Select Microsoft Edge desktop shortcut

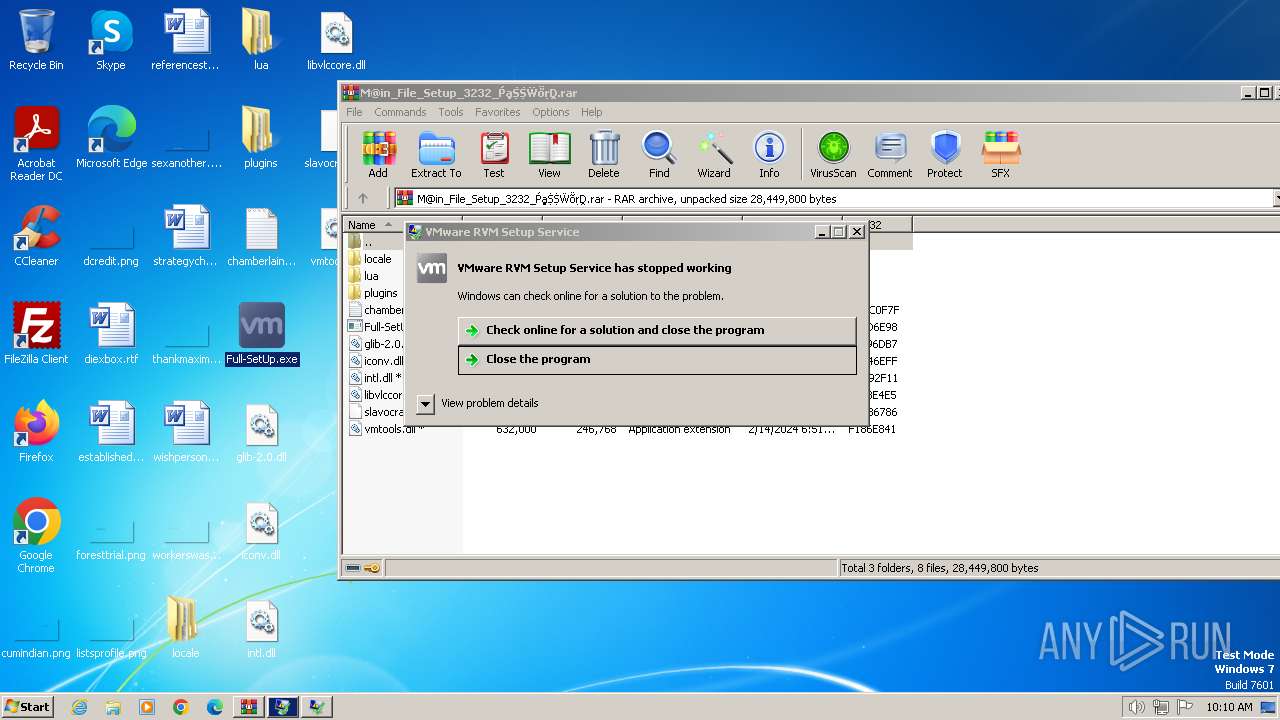(x=111, y=138)
